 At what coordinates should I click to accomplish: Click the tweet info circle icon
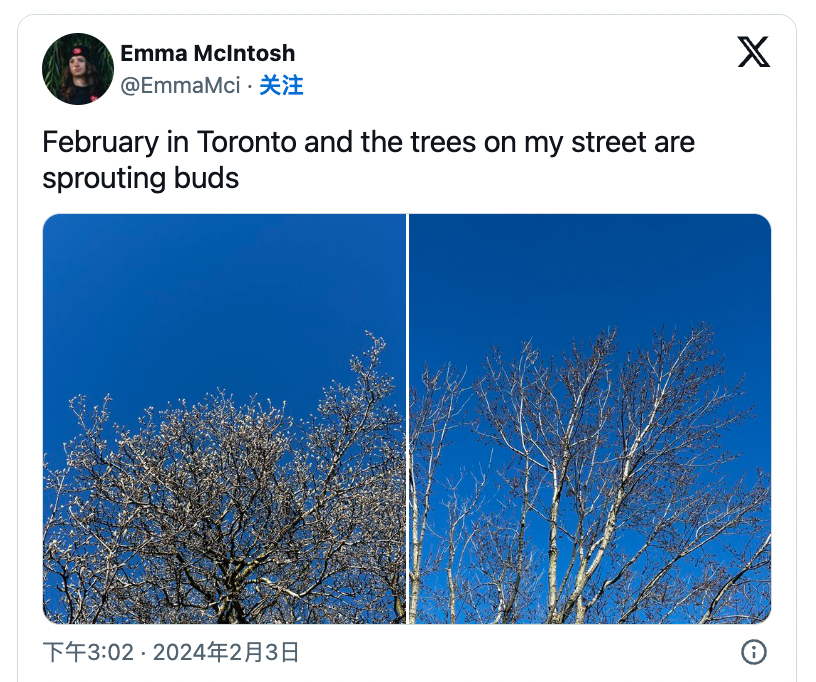click(754, 652)
